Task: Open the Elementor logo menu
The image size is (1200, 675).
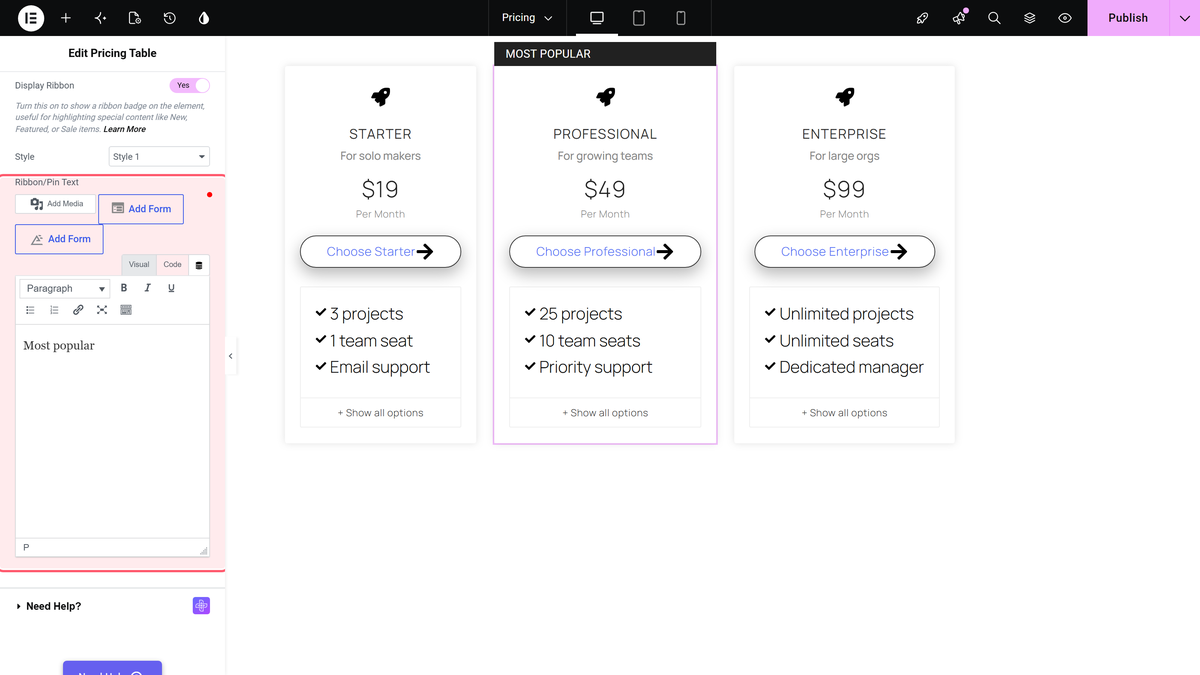Action: click(31, 18)
